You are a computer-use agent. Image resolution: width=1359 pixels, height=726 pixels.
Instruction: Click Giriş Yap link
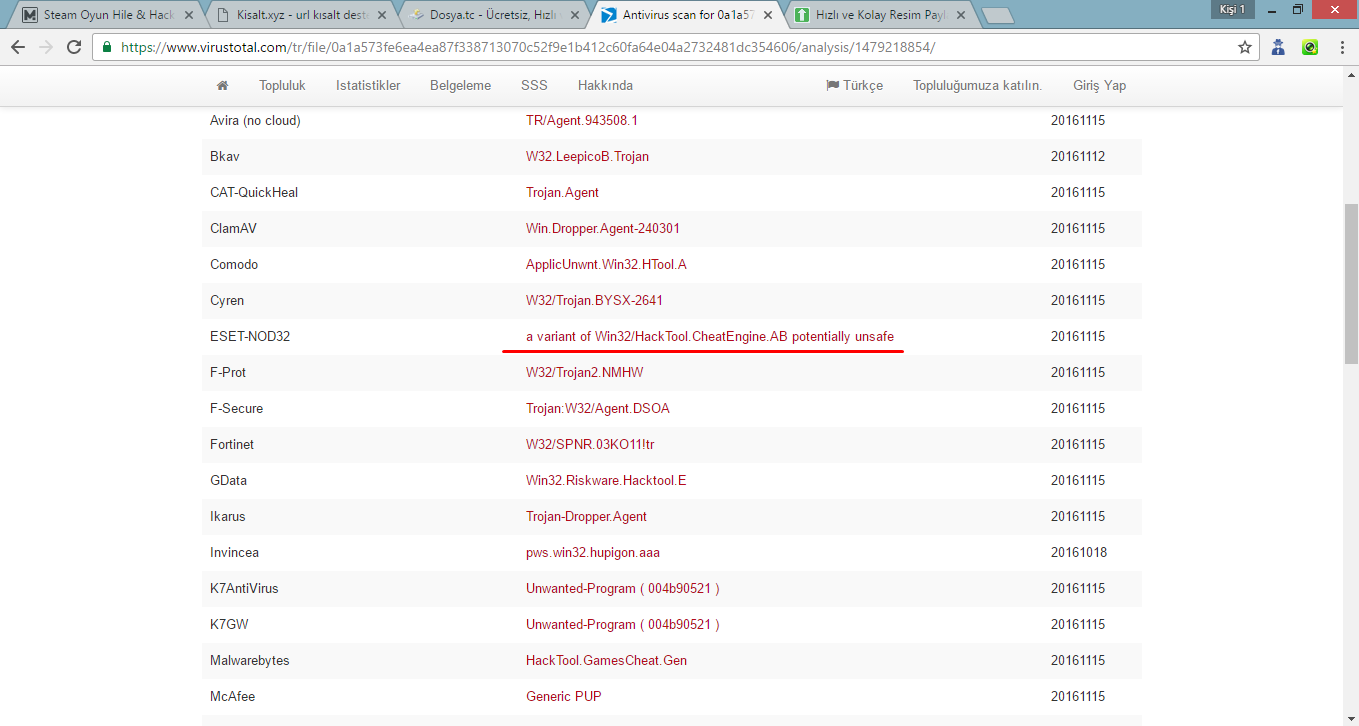(1099, 85)
